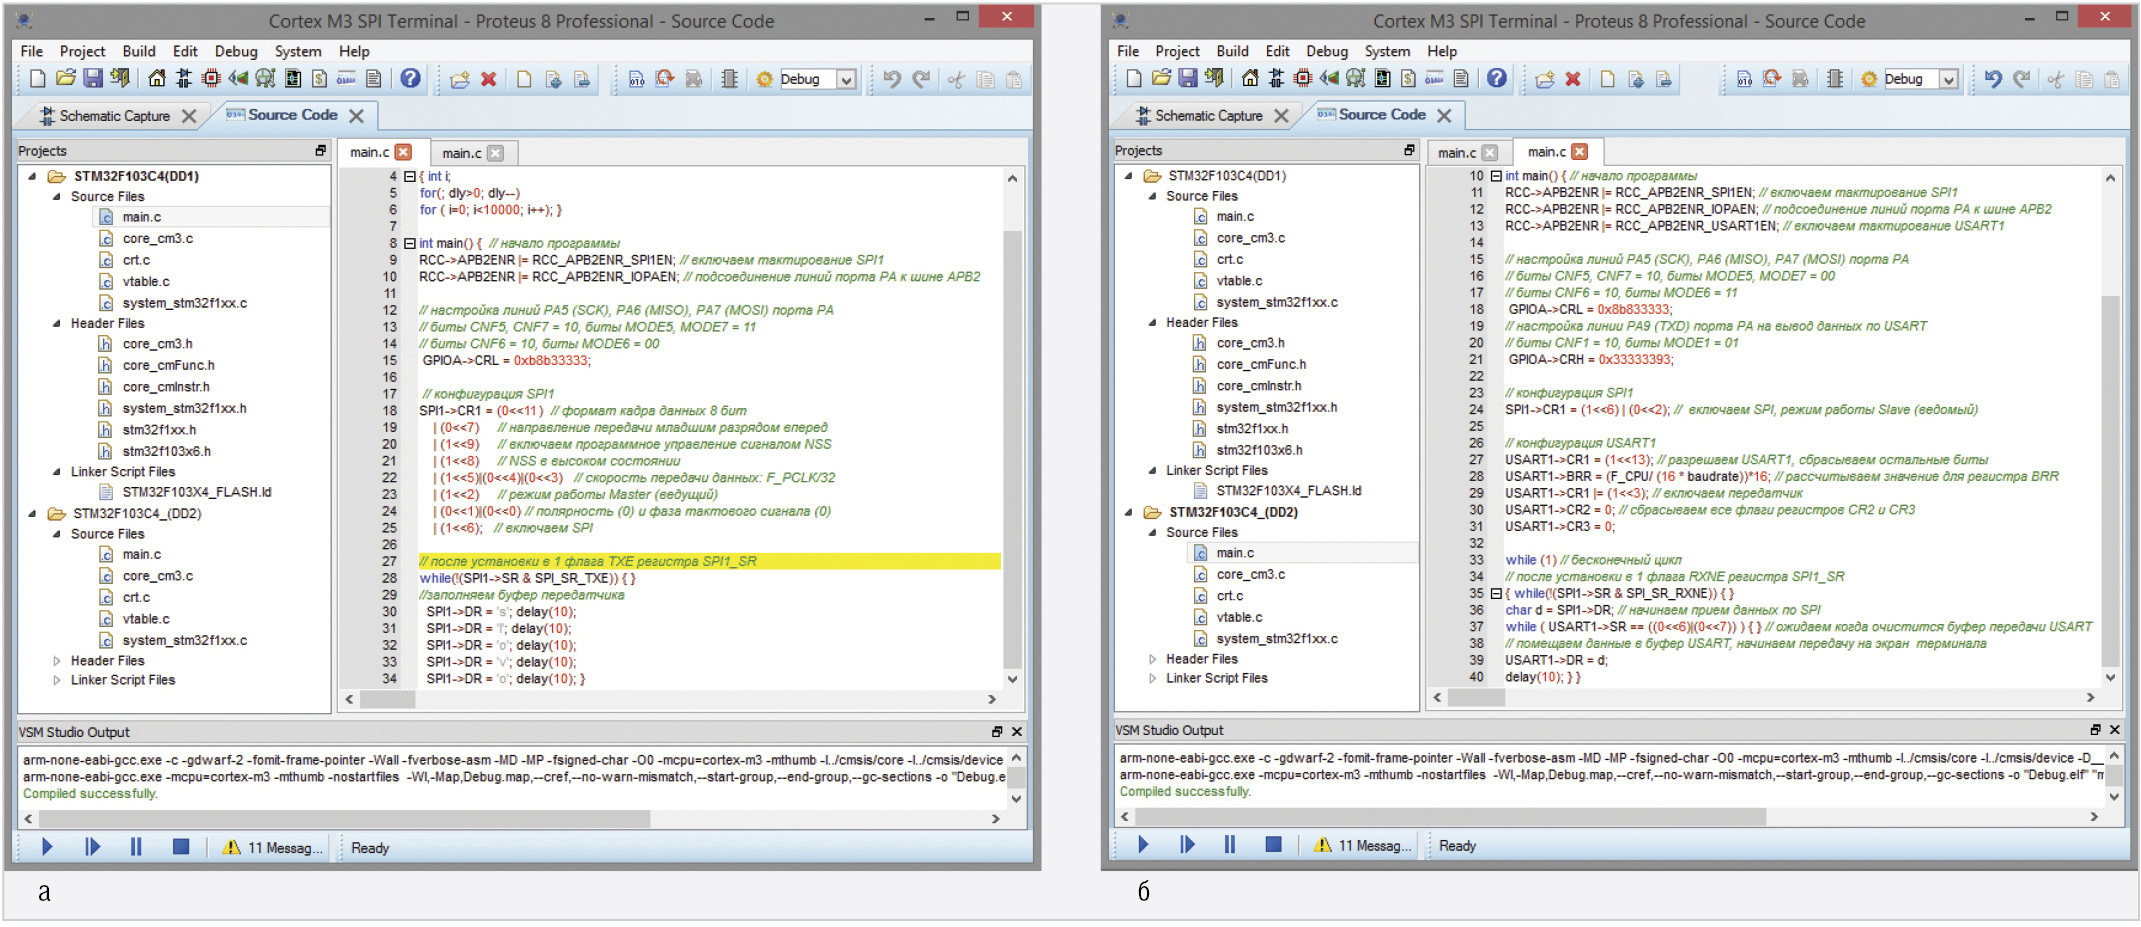This screenshot has width=2141, height=927.
Task: Click blue Help question mark in left window
Action: coord(410,79)
